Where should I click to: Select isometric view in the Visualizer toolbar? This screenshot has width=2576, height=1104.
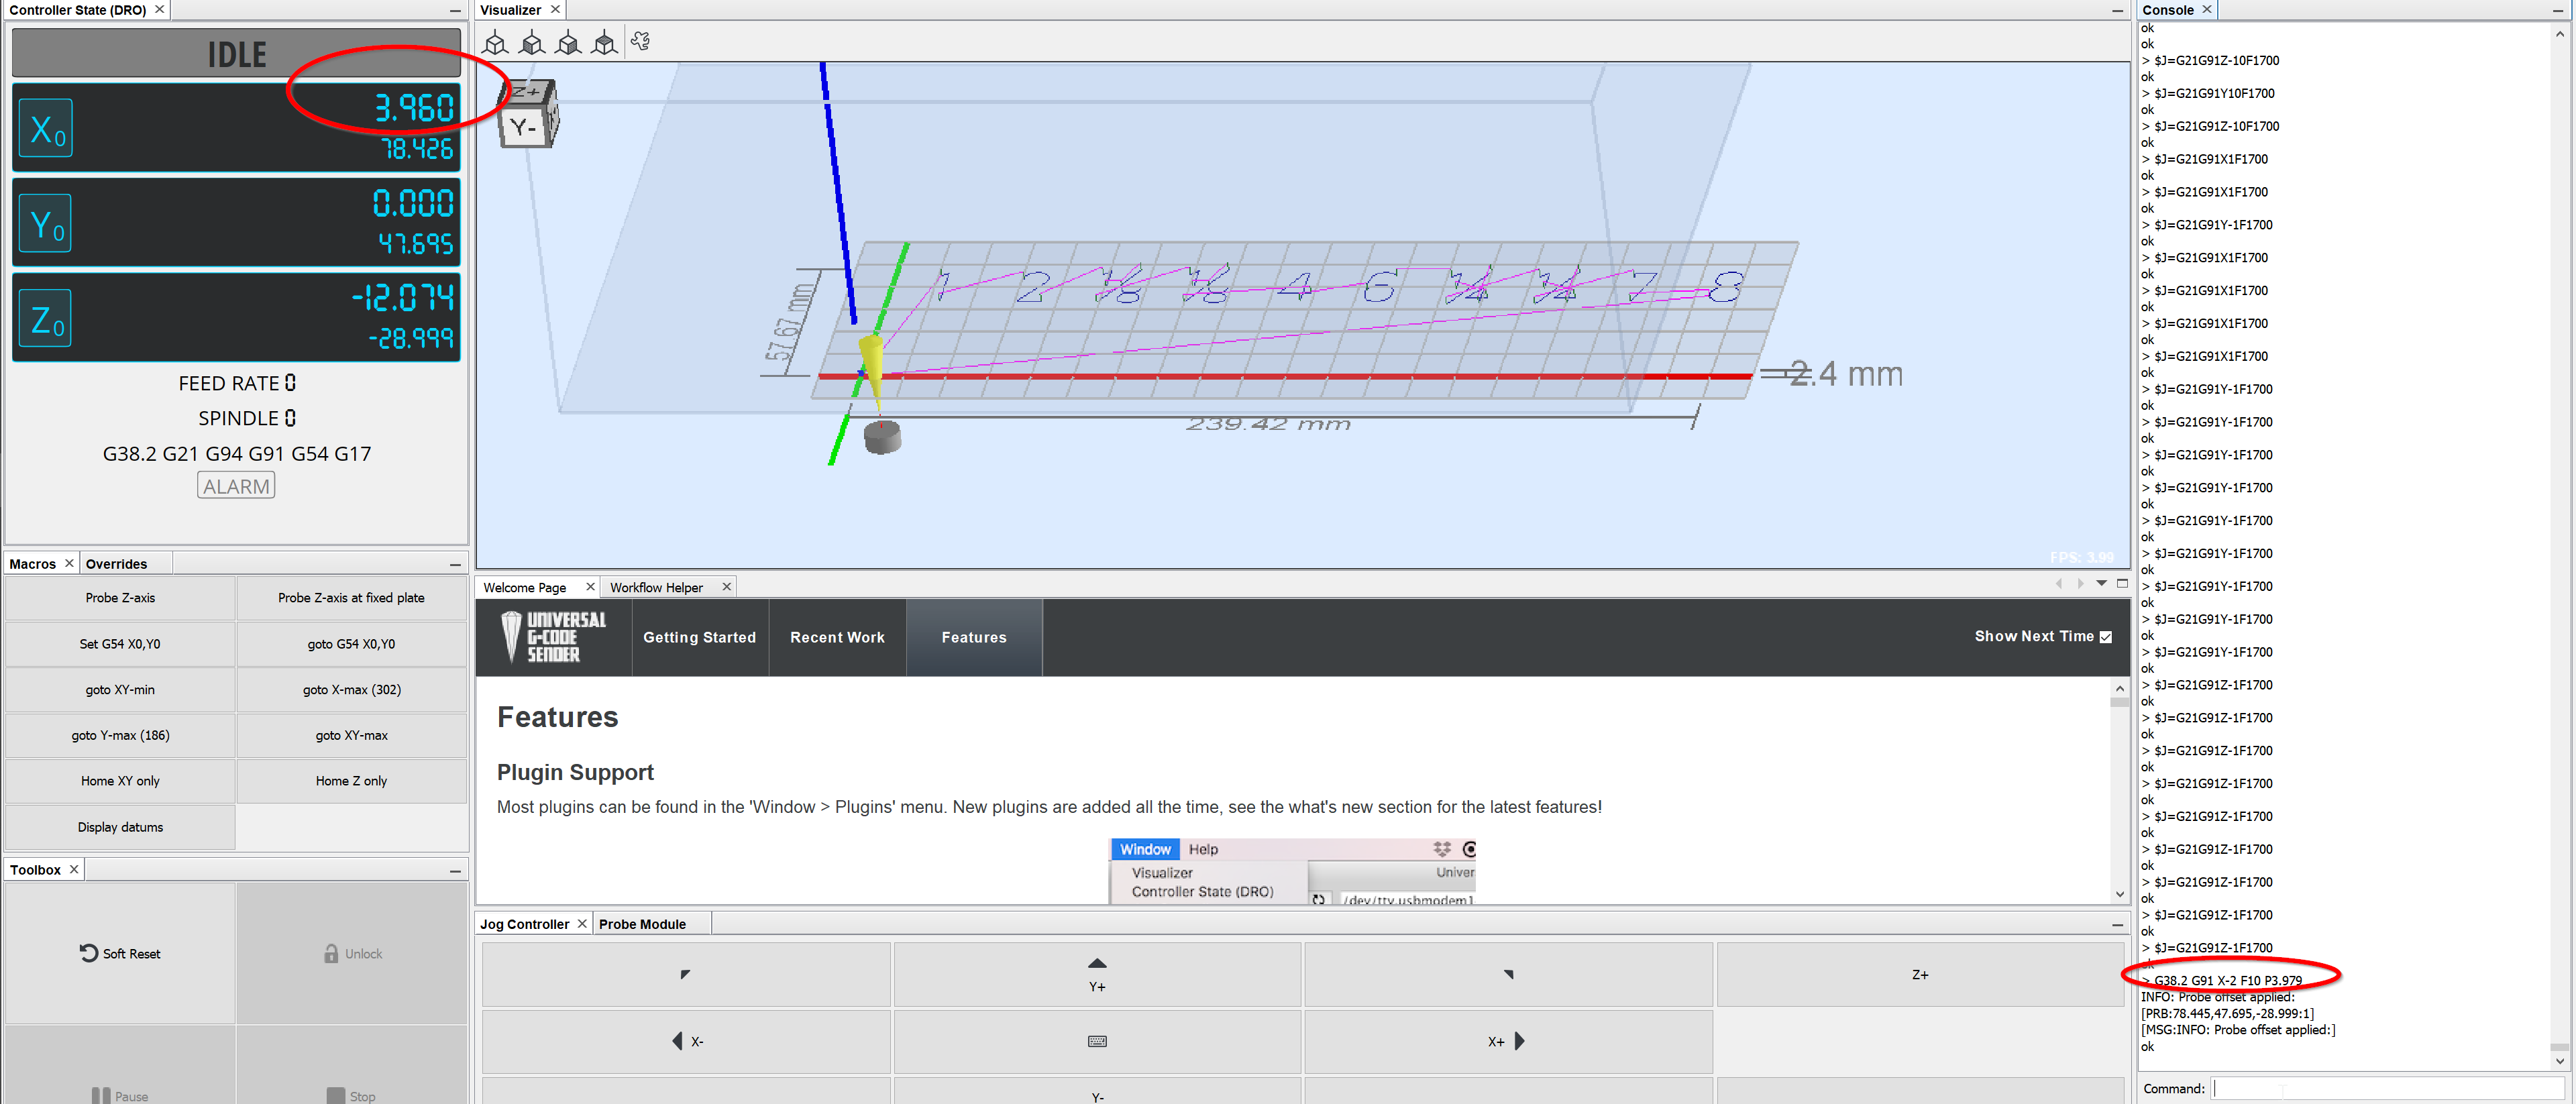495,42
